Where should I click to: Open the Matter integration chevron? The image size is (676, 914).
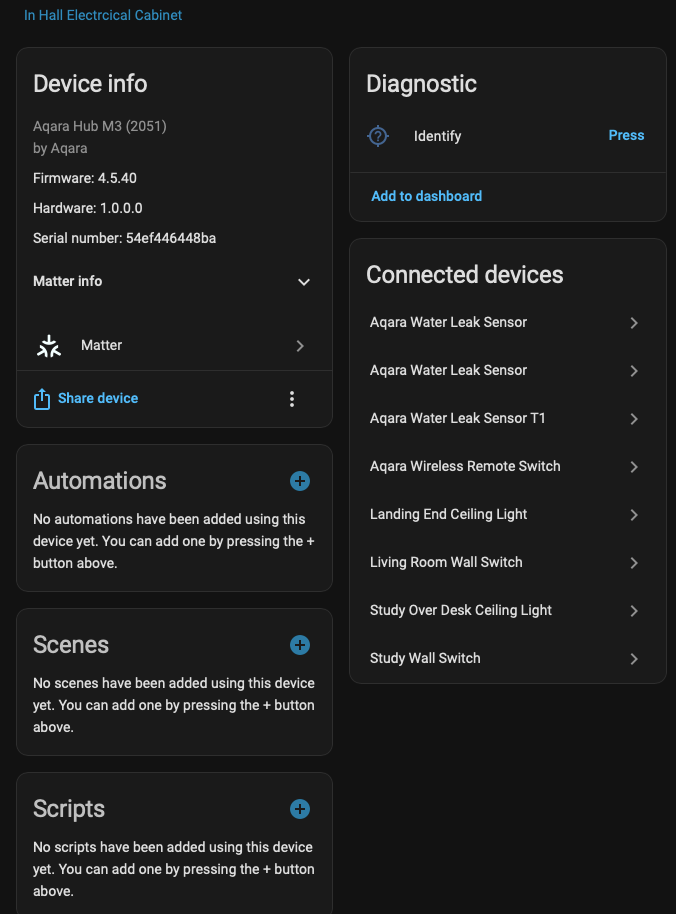[300, 346]
